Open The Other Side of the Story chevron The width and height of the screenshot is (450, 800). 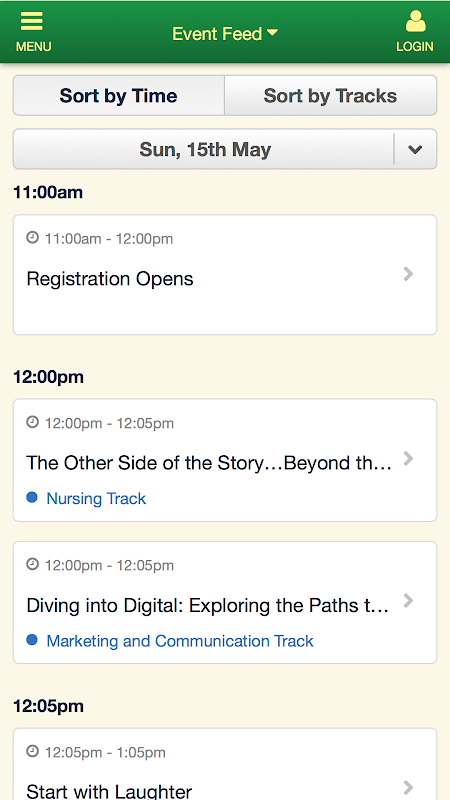408,459
